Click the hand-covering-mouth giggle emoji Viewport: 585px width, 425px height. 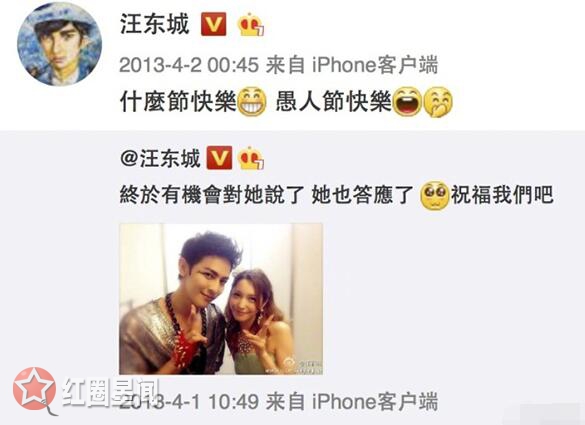click(x=438, y=102)
